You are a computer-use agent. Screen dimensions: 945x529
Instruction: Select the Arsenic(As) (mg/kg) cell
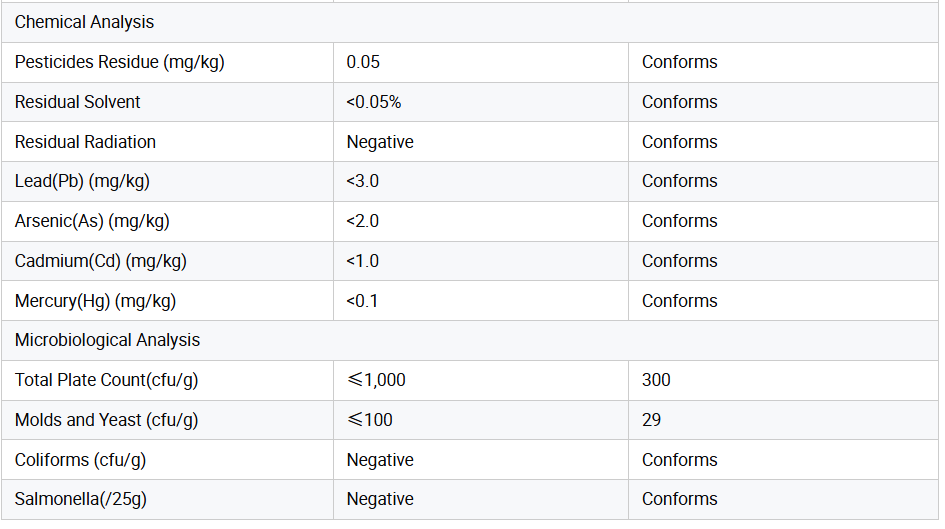pos(99,221)
